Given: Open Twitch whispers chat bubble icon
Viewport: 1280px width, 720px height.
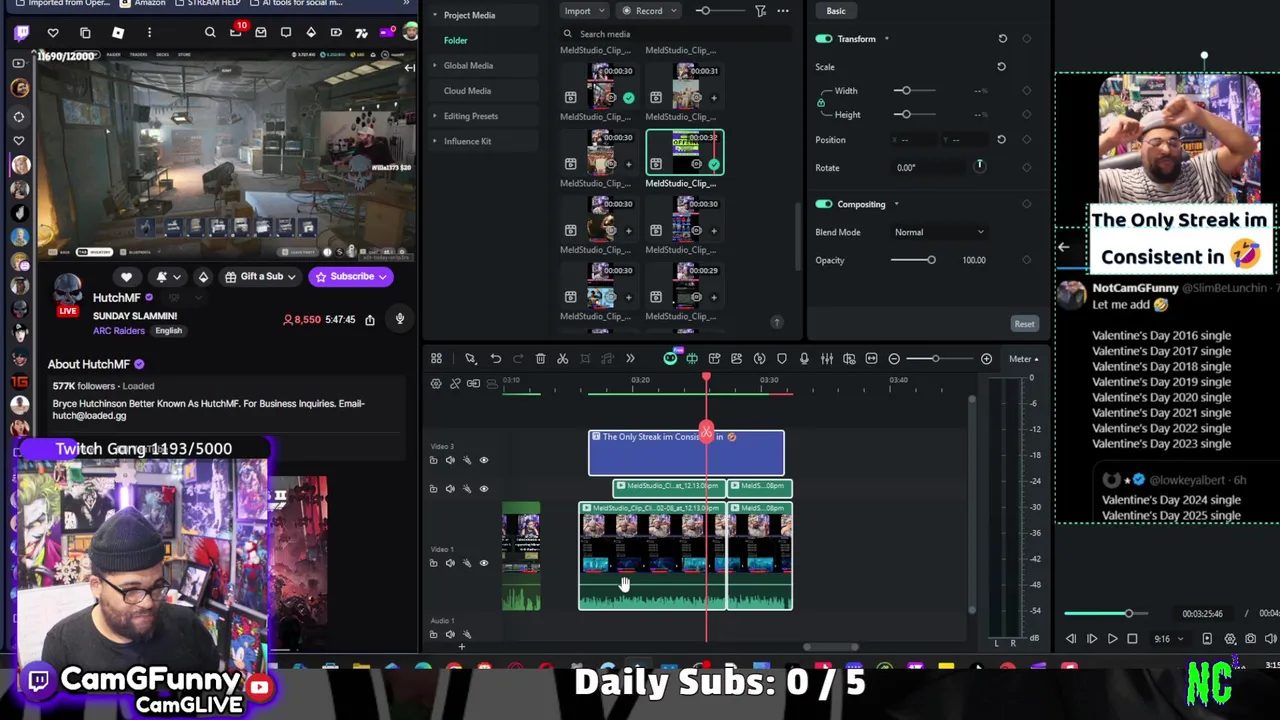Looking at the screenshot, I should tap(285, 33).
